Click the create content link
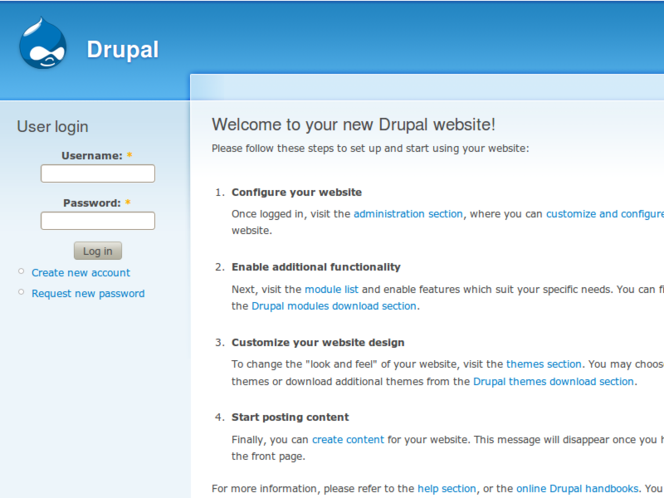The image size is (664, 498). tap(348, 440)
